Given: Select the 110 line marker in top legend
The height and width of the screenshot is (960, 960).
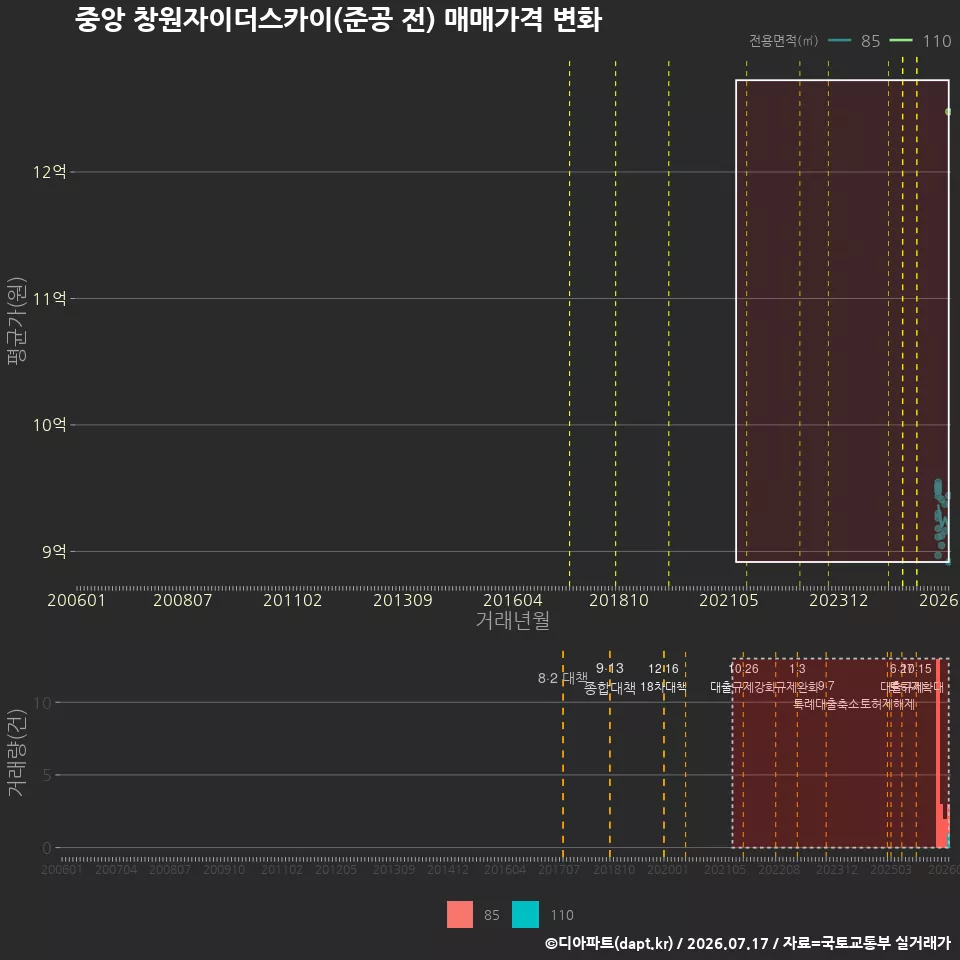Looking at the screenshot, I should [901, 41].
